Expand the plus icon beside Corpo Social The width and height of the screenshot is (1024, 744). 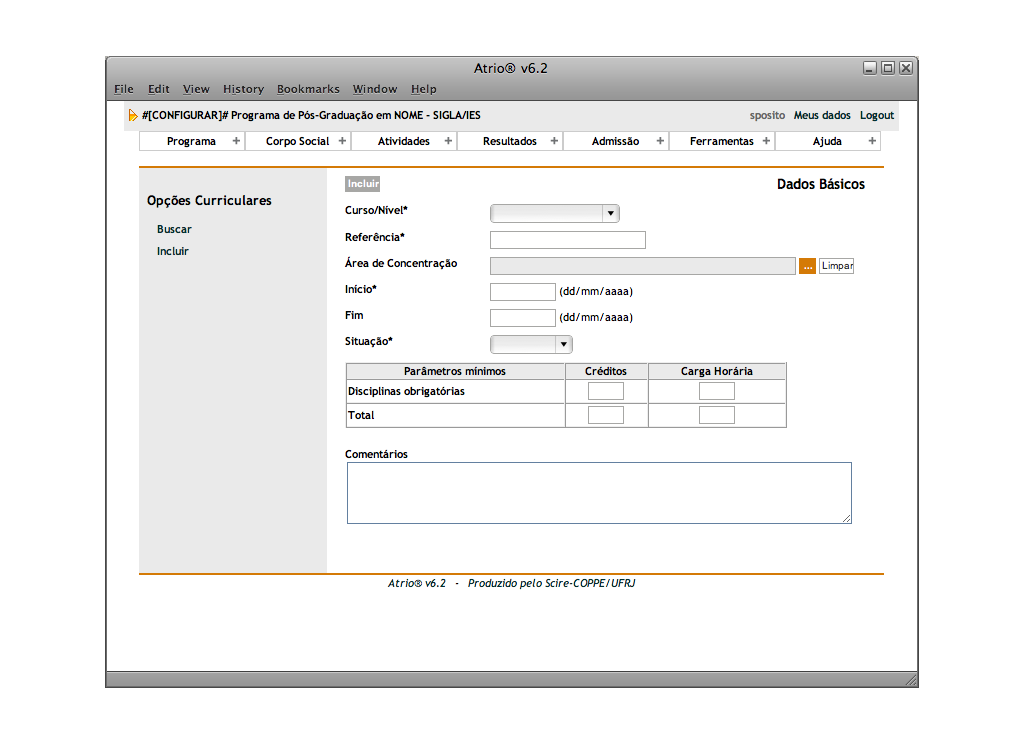(342, 141)
